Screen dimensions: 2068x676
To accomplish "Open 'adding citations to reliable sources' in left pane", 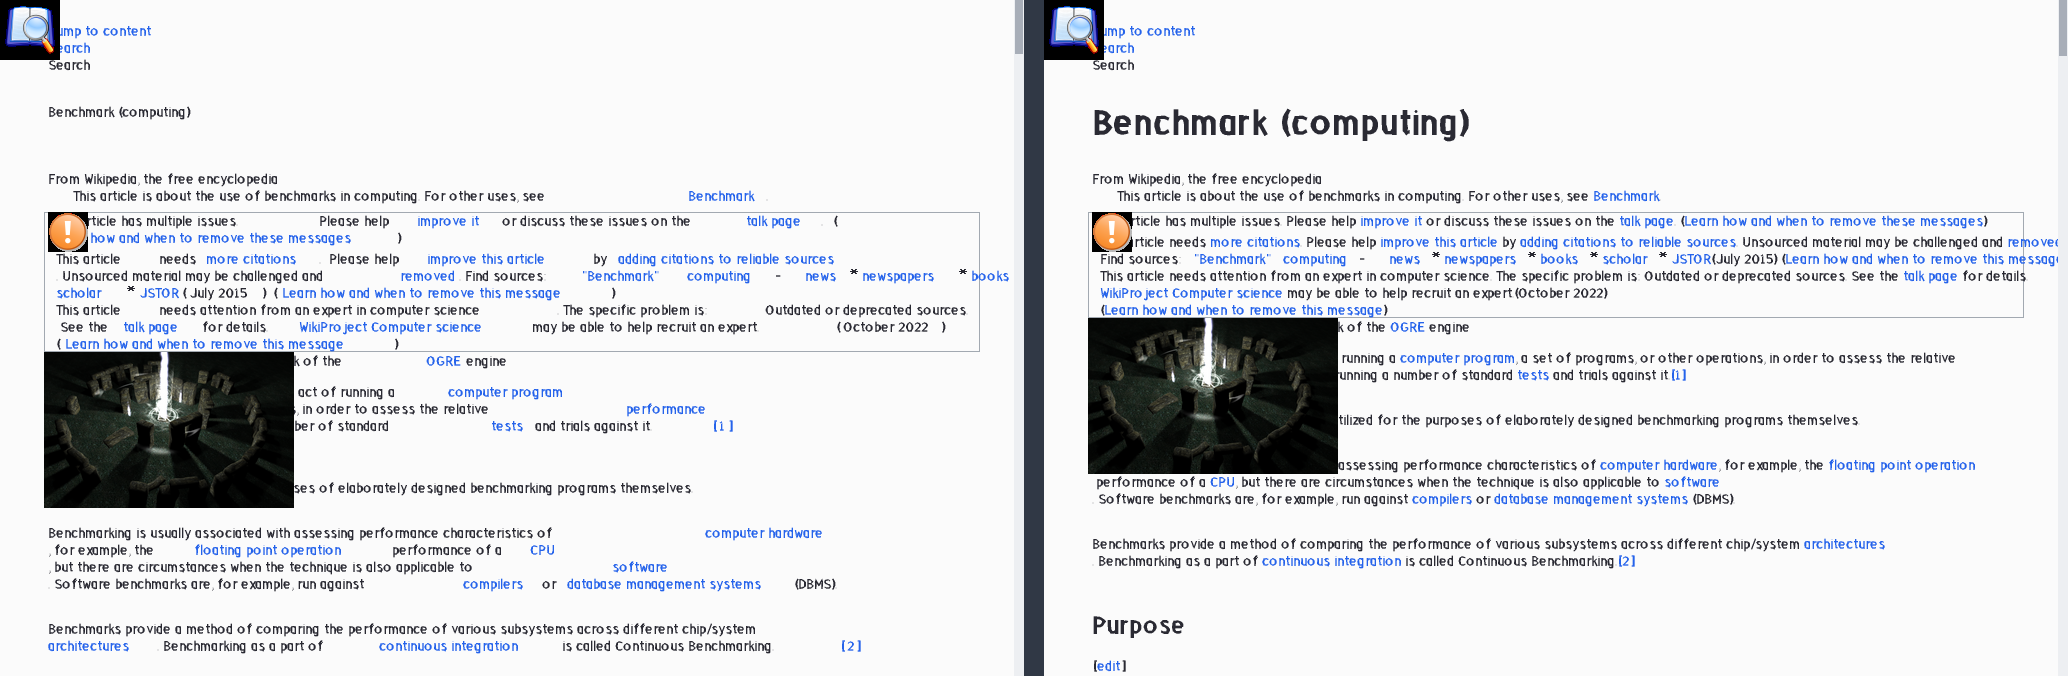I will click(x=726, y=259).
